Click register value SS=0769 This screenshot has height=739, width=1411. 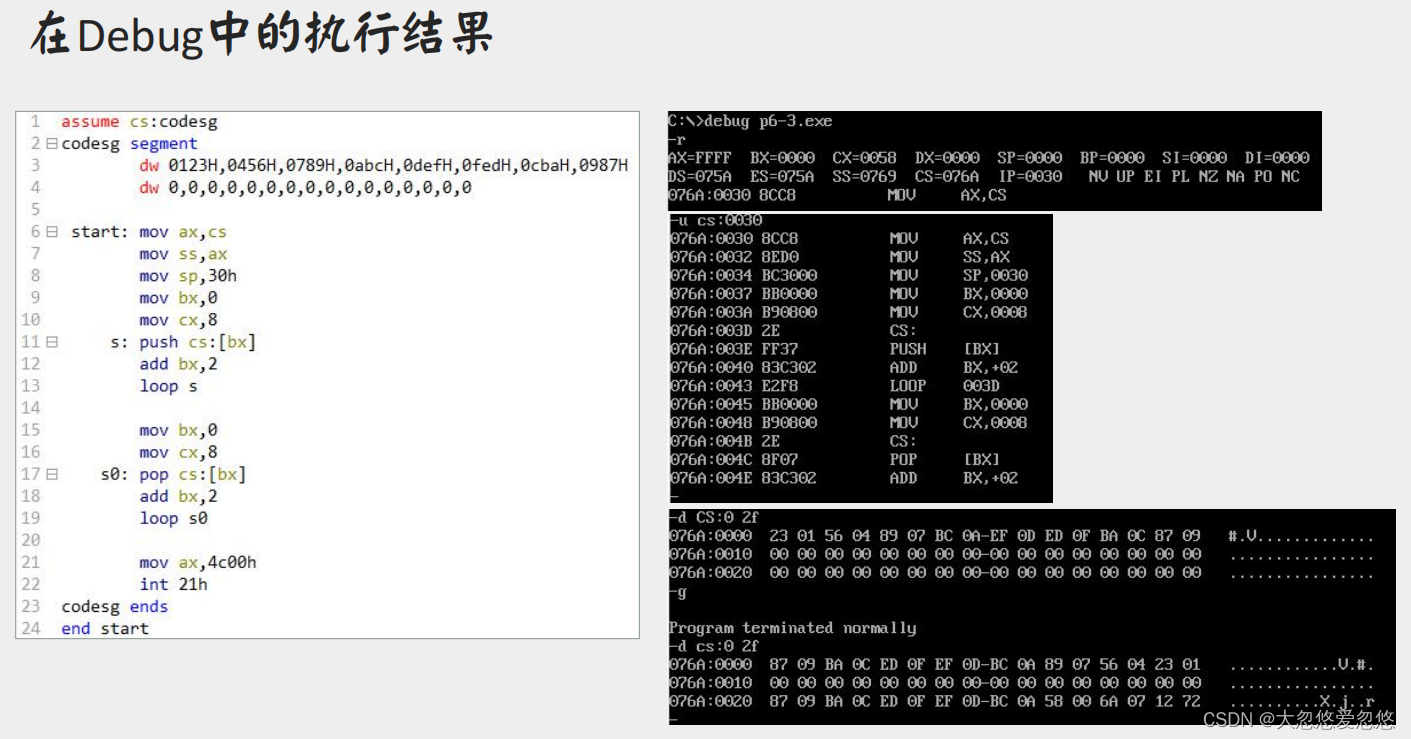point(865,176)
